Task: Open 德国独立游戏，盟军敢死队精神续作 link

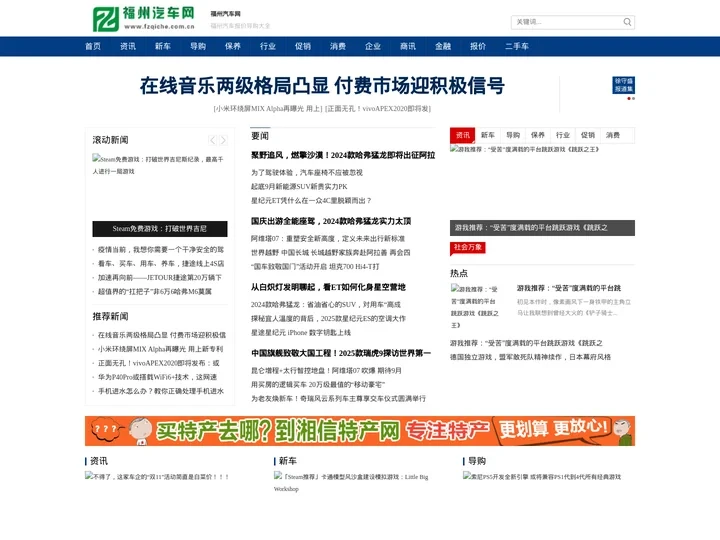Action: (x=530, y=357)
